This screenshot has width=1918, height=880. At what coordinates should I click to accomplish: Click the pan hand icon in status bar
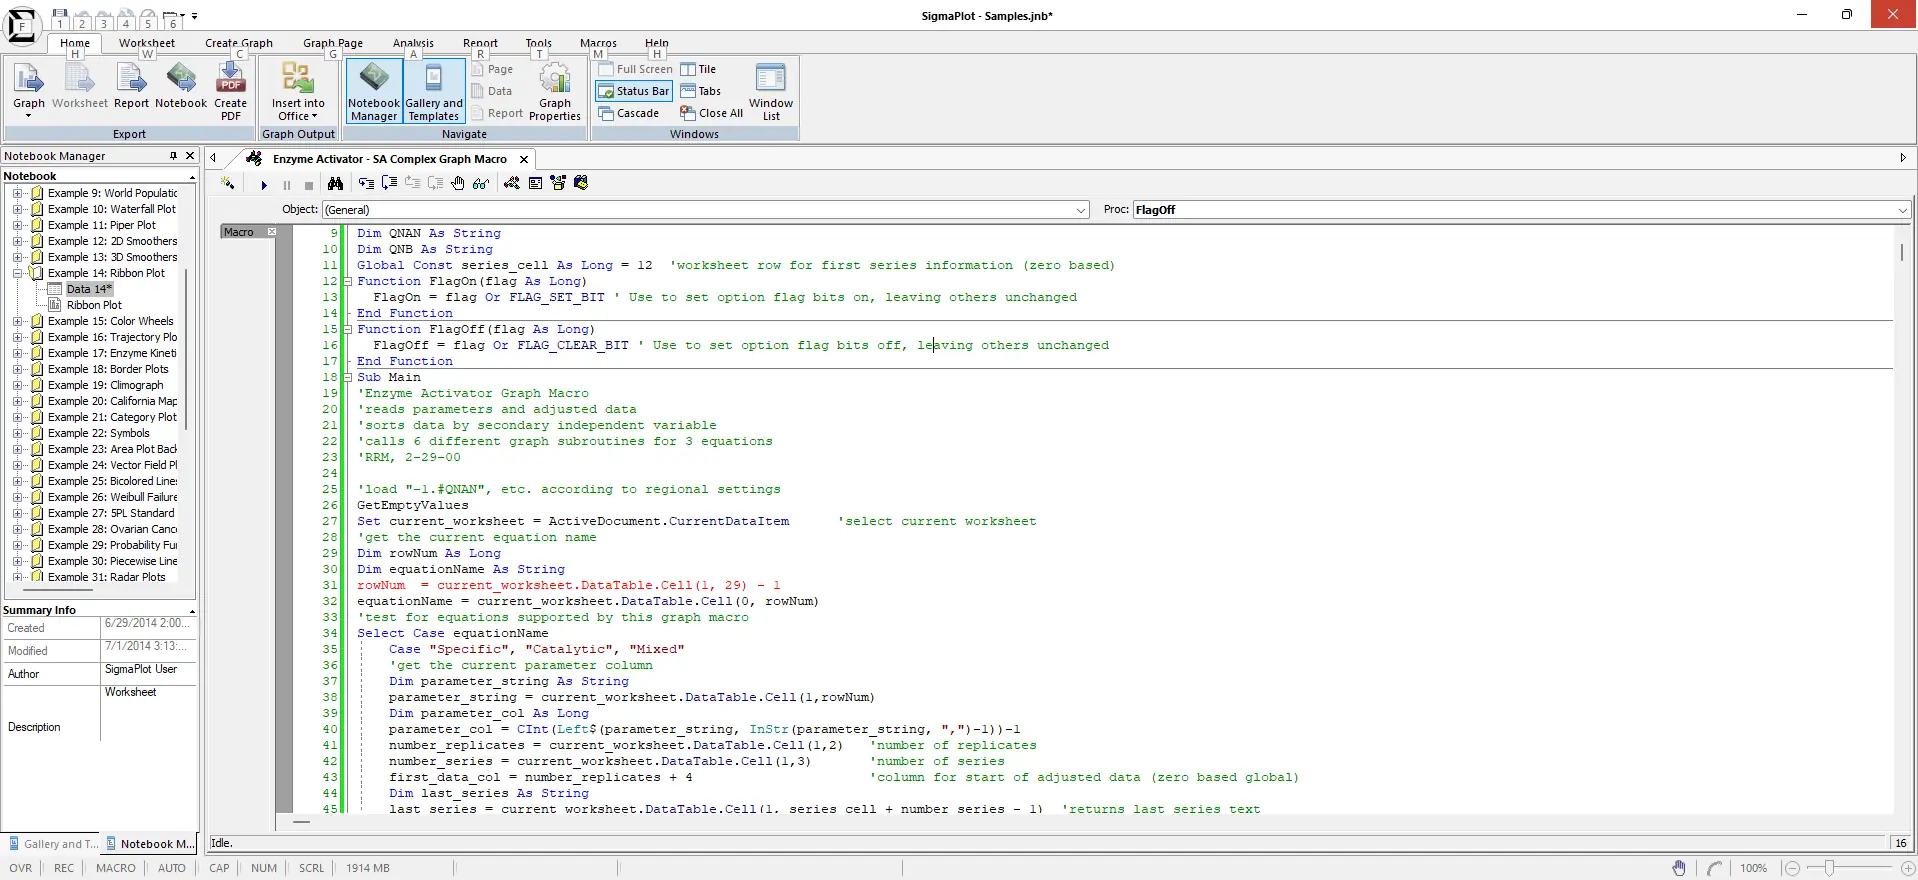pyautogui.click(x=1679, y=868)
